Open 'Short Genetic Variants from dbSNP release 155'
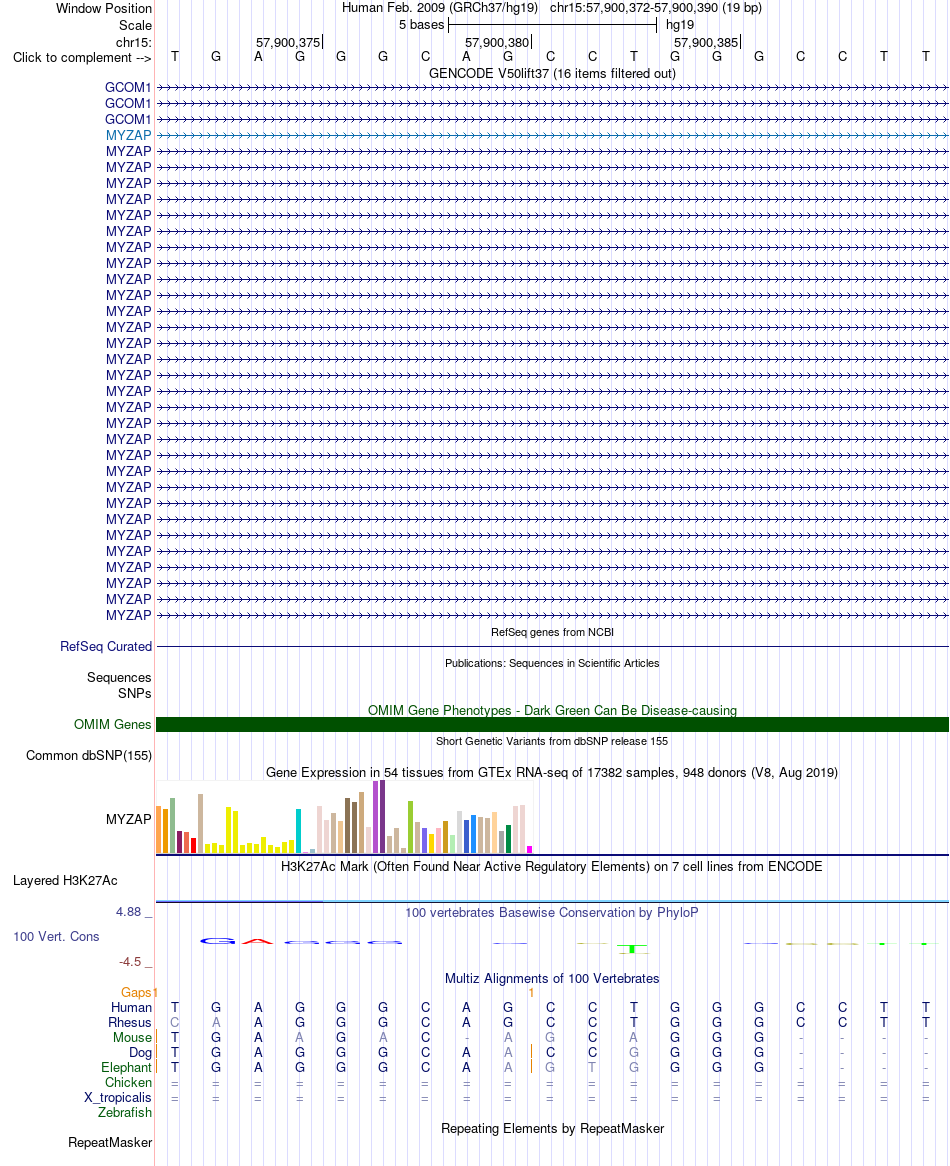 point(552,741)
